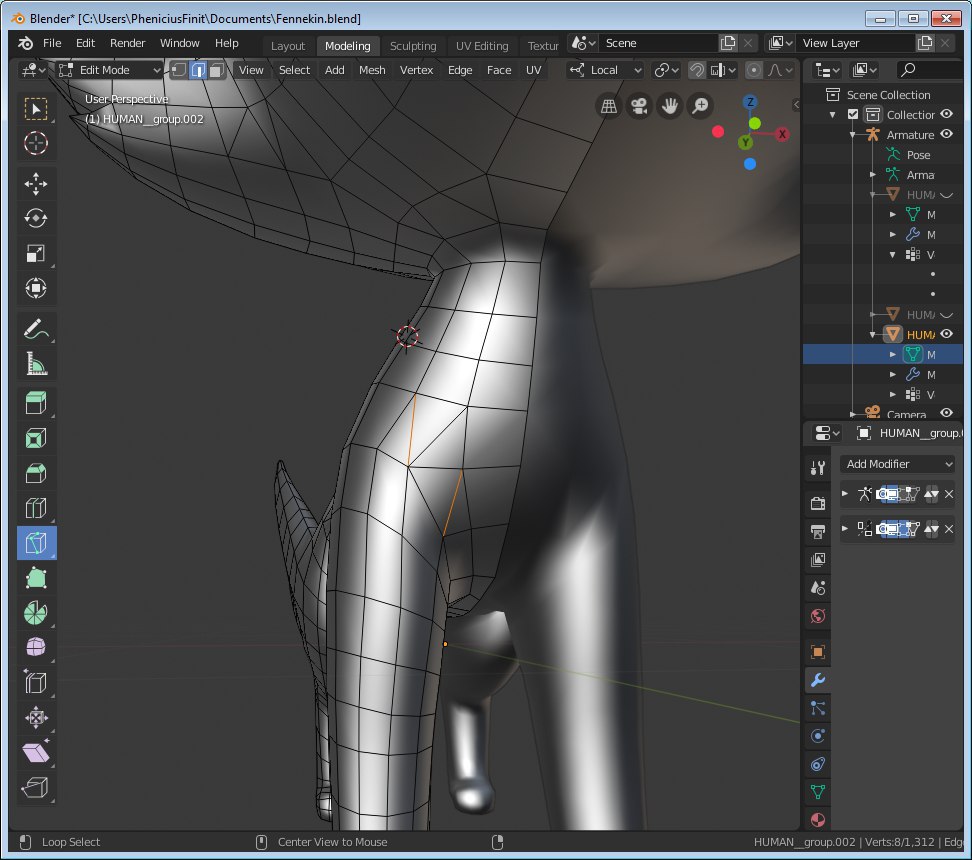The height and width of the screenshot is (860, 972).
Task: Click the zoom view magnifier icon
Action: [700, 106]
